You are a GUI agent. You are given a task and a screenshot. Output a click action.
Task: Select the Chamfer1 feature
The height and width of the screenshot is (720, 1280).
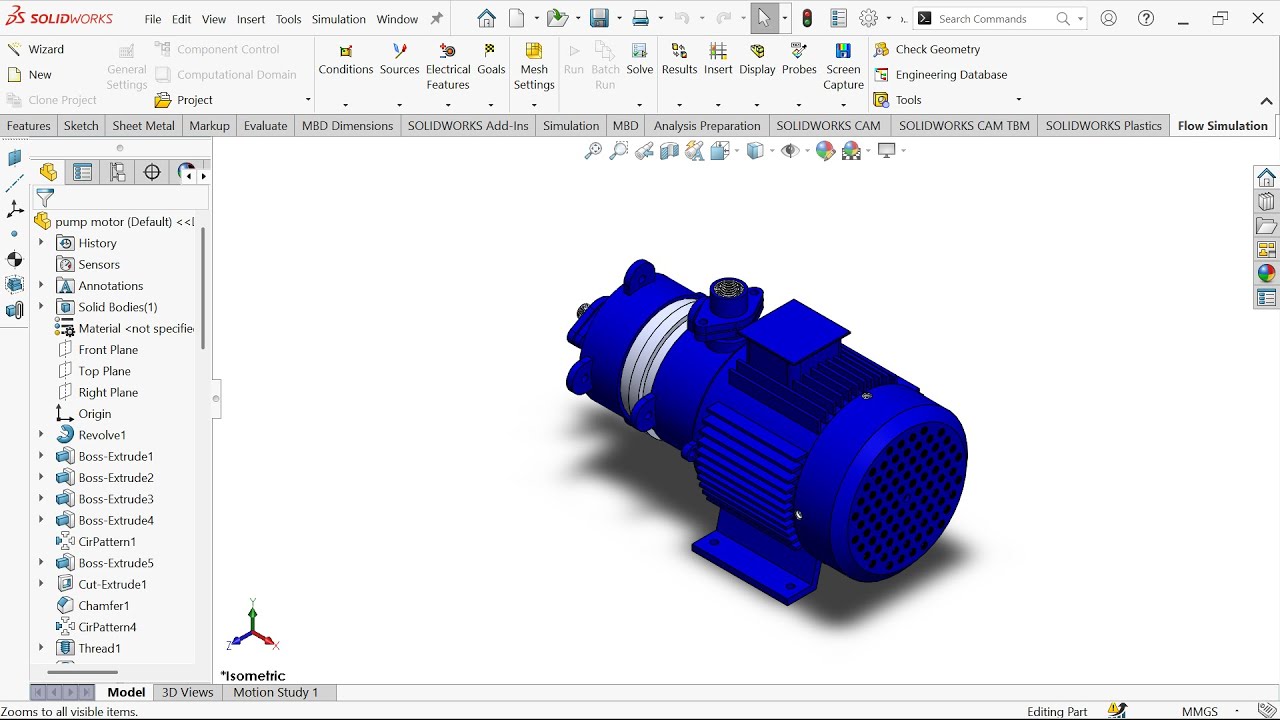pos(104,606)
